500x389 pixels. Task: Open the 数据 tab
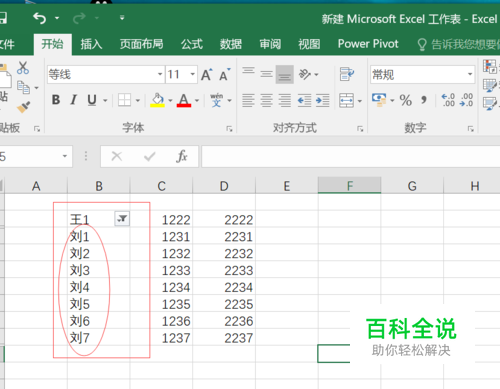click(x=231, y=44)
